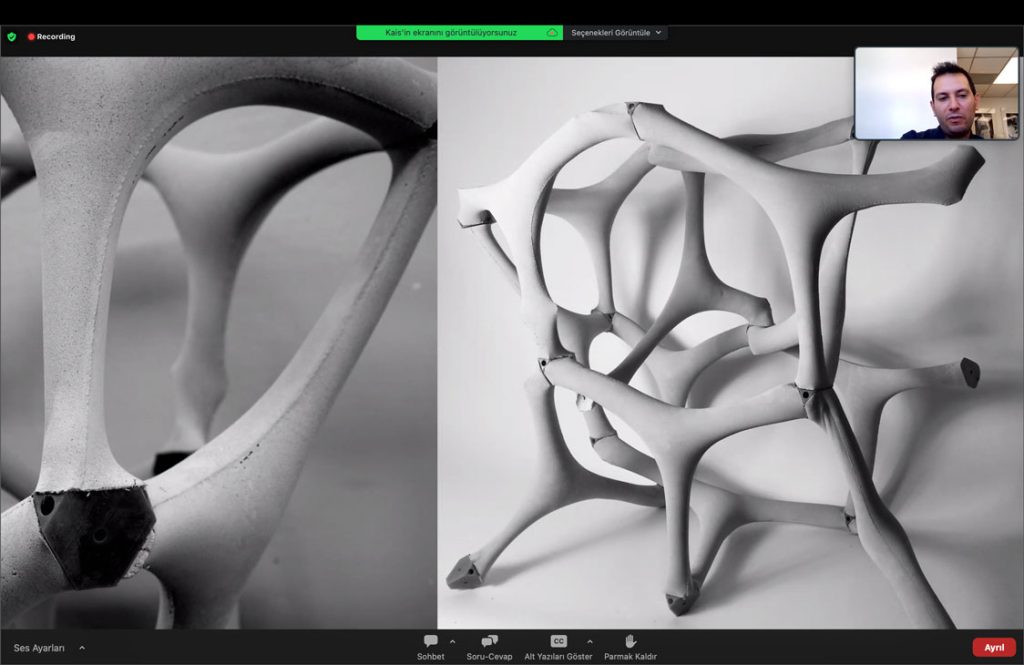Click the green screen-share notification banner
This screenshot has width=1024, height=665.
459,33
